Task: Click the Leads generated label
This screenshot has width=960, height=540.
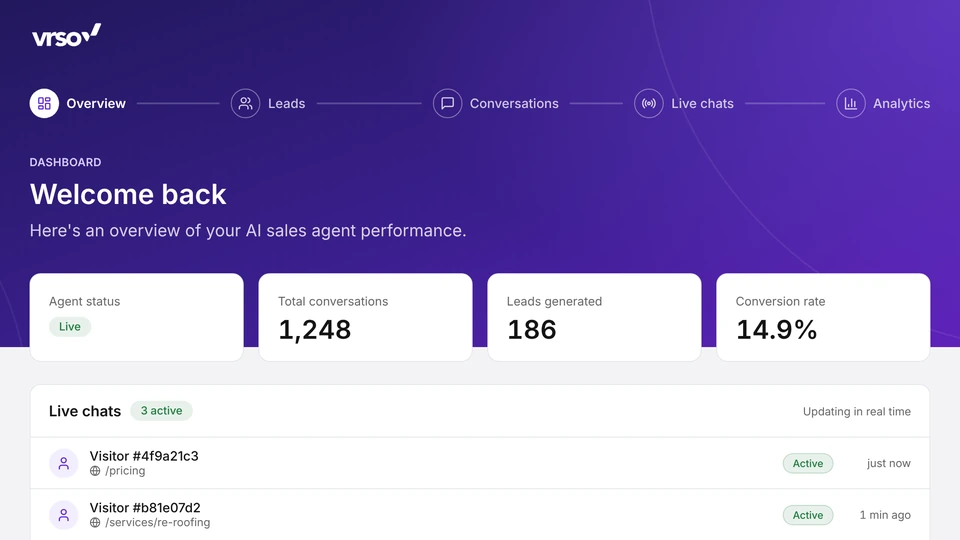Action: pos(554,301)
